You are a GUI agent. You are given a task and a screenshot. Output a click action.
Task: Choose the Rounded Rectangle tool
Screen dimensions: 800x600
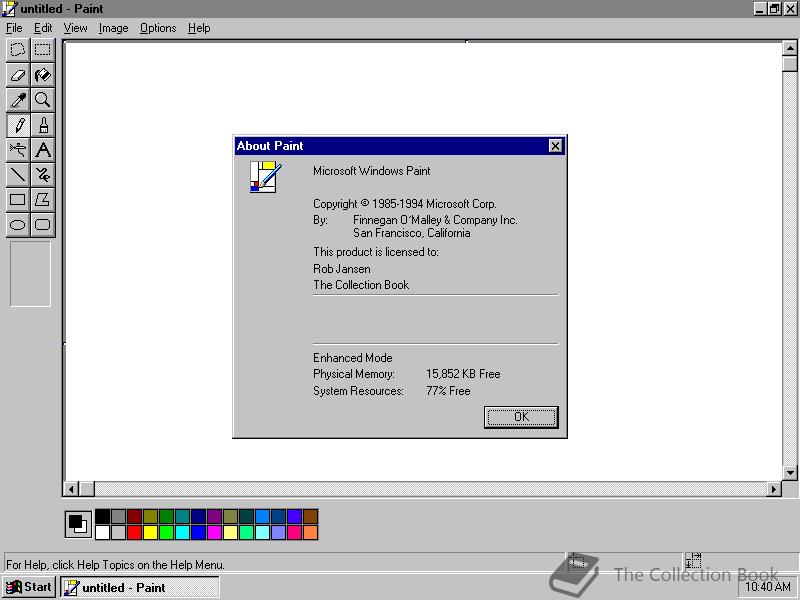[43, 224]
